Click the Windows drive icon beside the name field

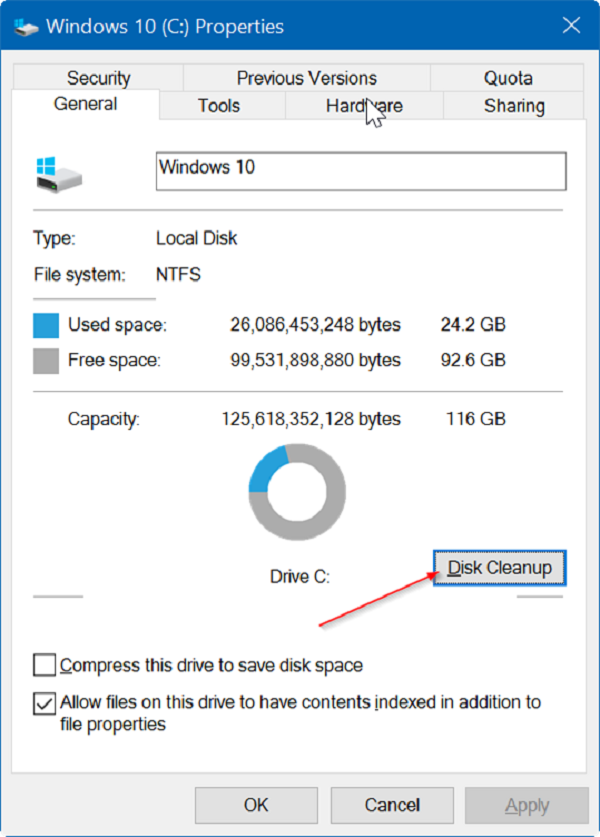click(x=56, y=171)
